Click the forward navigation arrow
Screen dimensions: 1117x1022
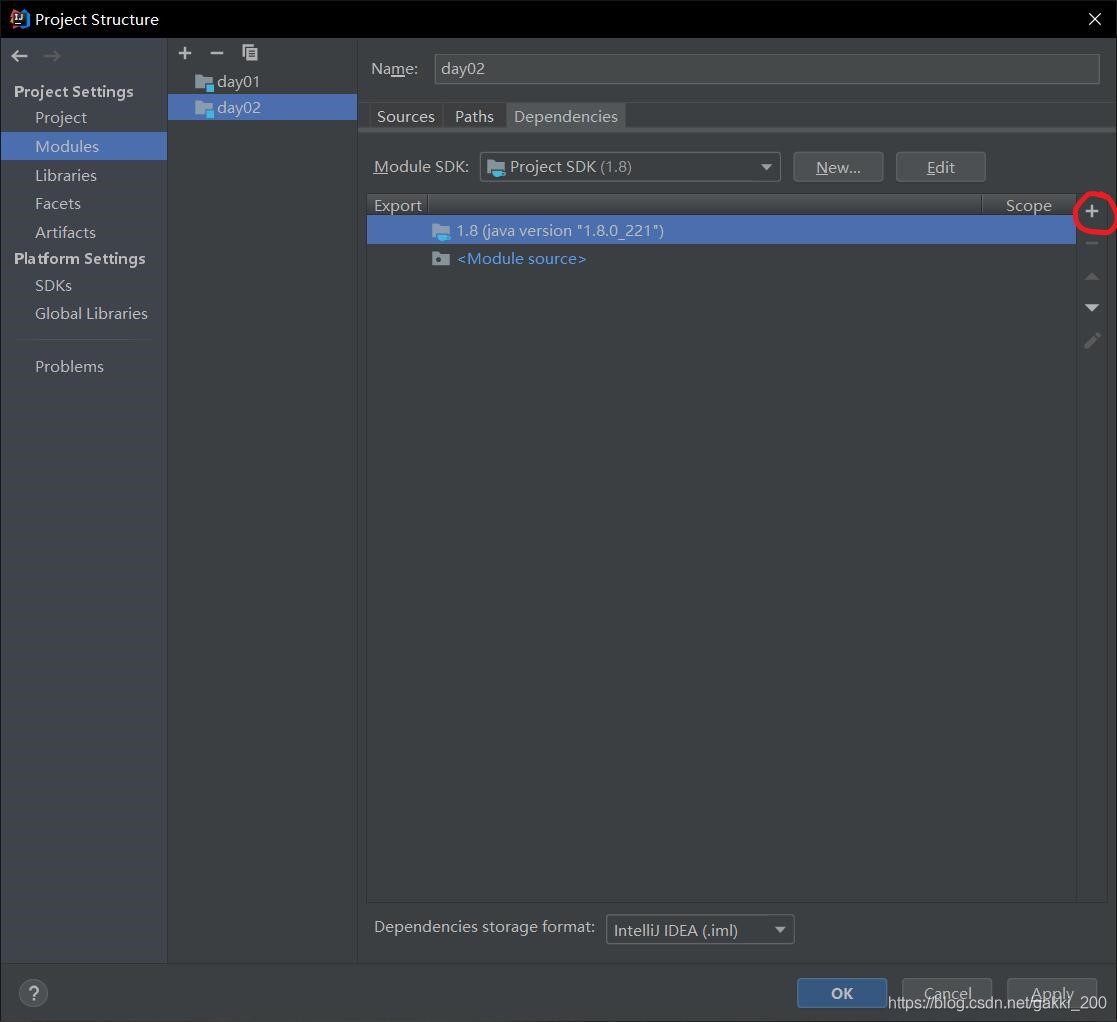[x=52, y=56]
